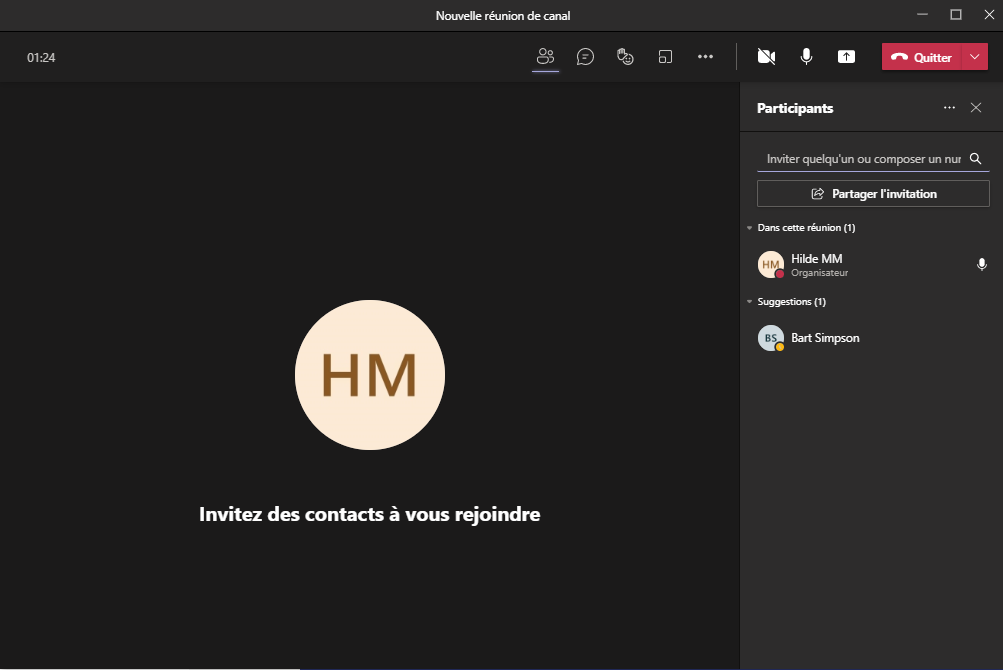Click Partager l'invitation button
The height and width of the screenshot is (670, 1003).
coord(873,194)
